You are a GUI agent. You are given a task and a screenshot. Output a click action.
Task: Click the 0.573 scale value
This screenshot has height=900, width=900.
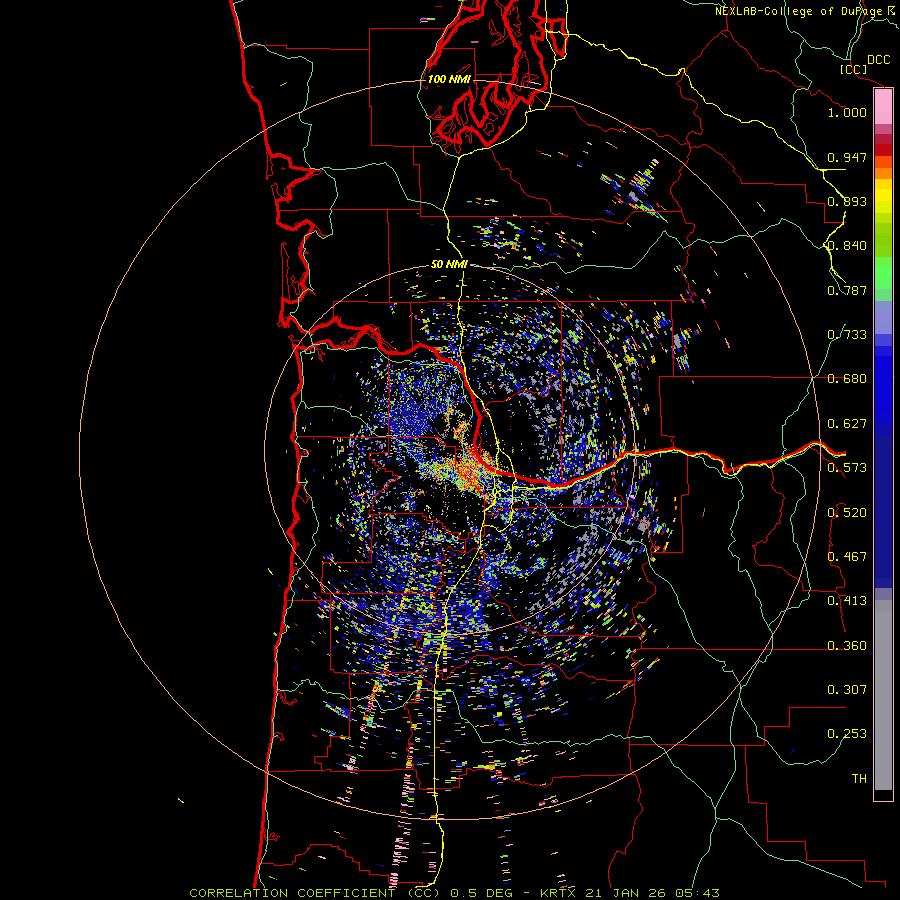(847, 468)
